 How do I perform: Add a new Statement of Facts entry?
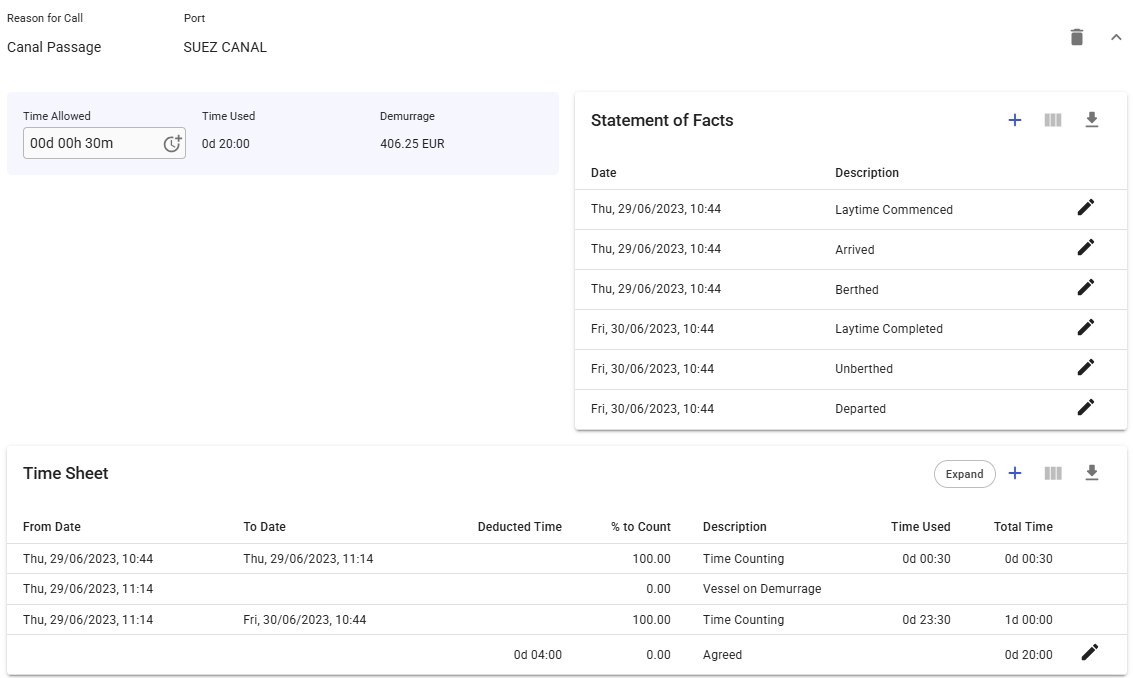coord(1014,120)
